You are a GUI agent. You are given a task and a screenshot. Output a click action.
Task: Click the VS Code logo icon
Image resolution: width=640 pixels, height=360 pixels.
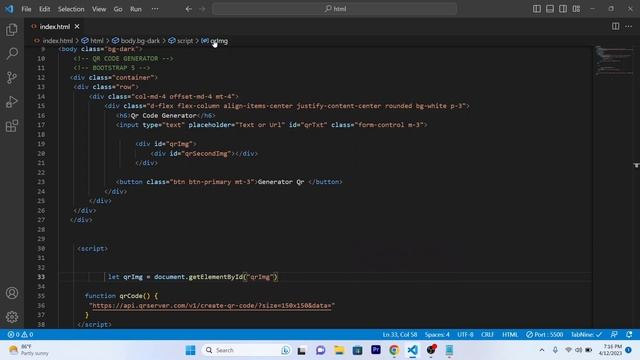tap(9, 9)
